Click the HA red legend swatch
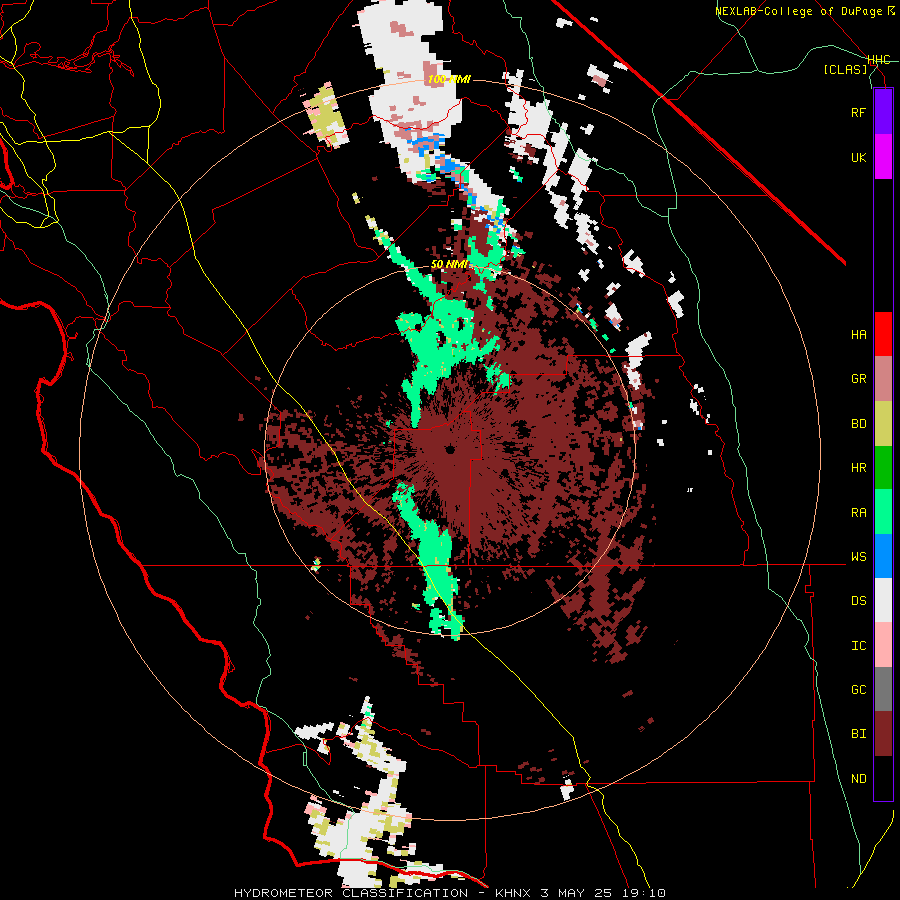900x900 pixels. (883, 334)
